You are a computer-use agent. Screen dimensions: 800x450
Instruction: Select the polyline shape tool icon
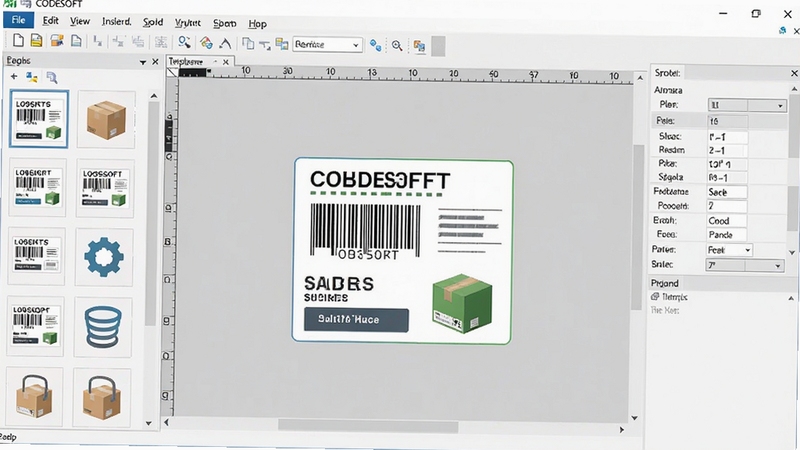point(225,43)
